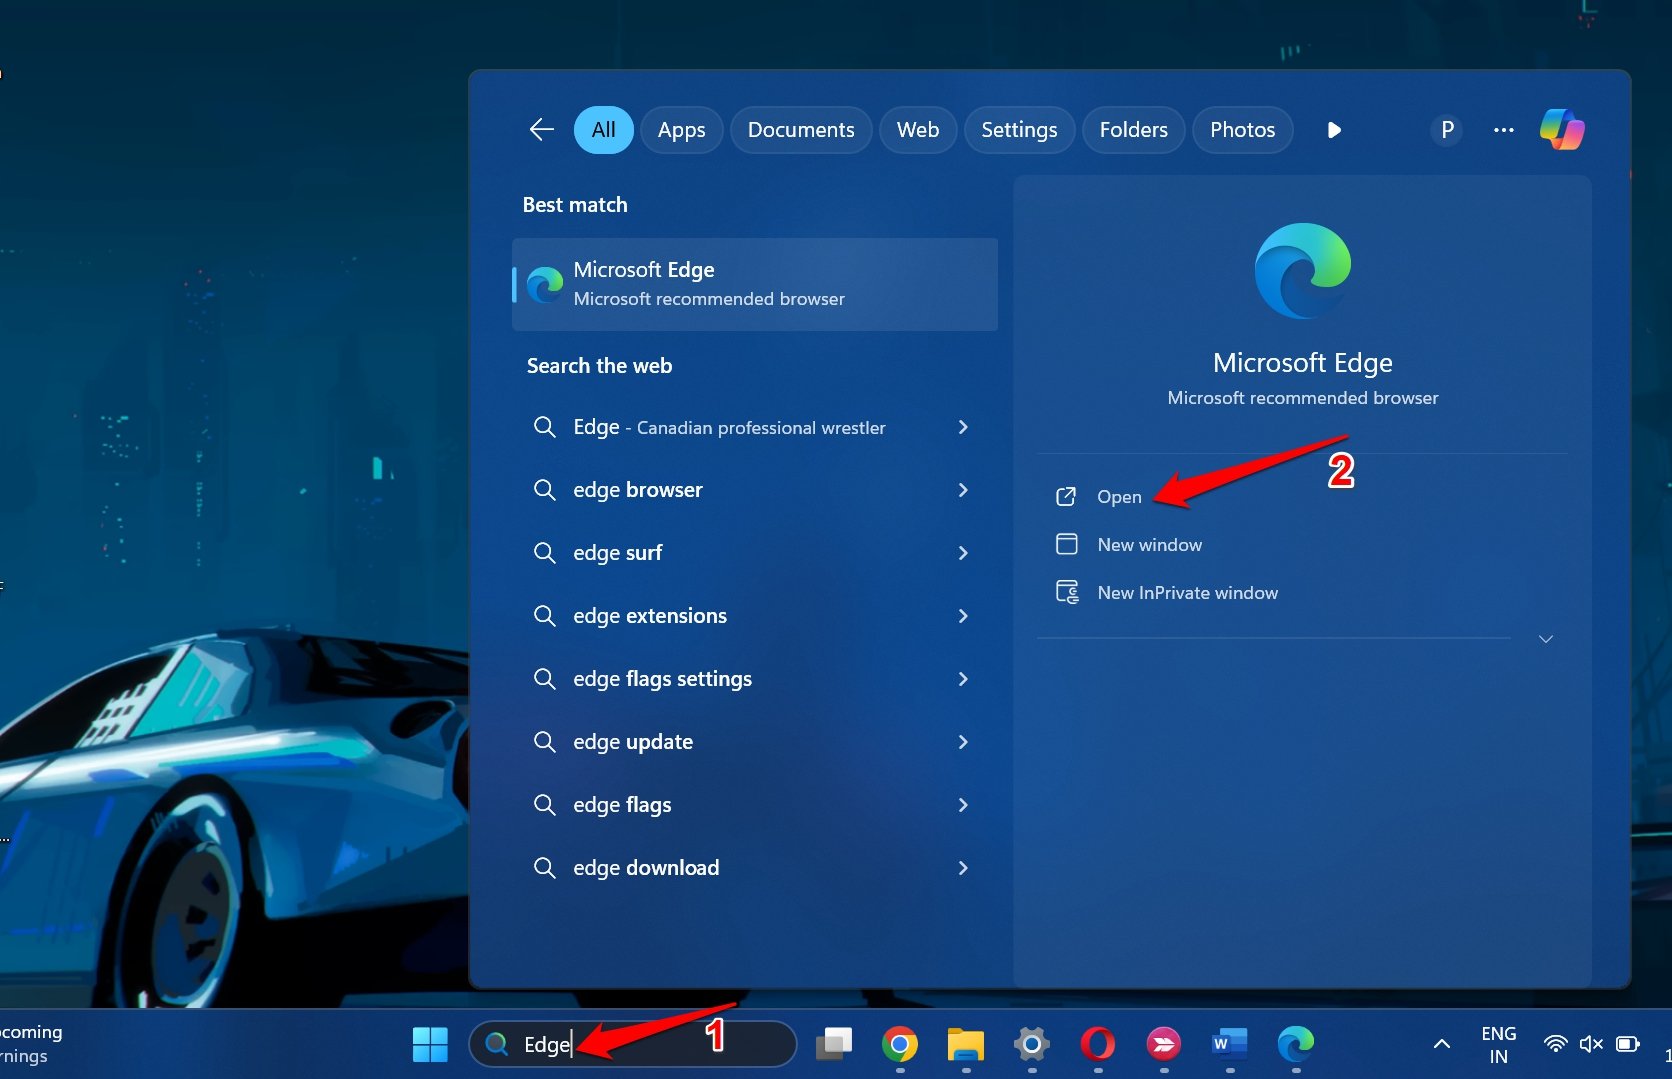
Task: Expand chevron next to edge surf
Action: tap(963, 553)
